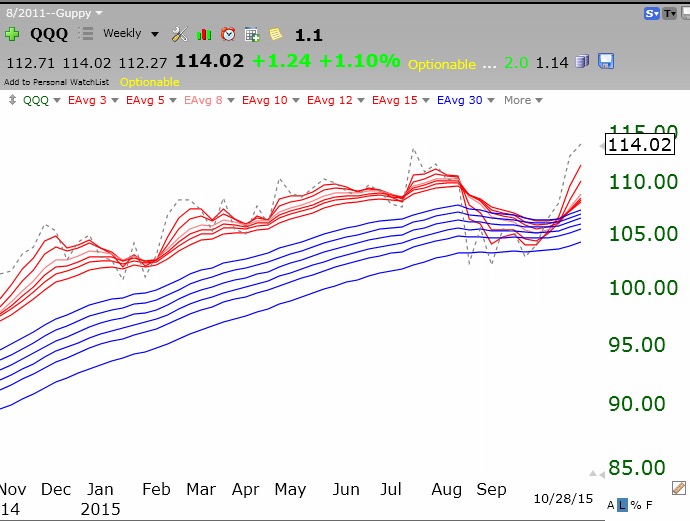Toggle the A scaling button
690x521 pixels.
(x=610, y=505)
